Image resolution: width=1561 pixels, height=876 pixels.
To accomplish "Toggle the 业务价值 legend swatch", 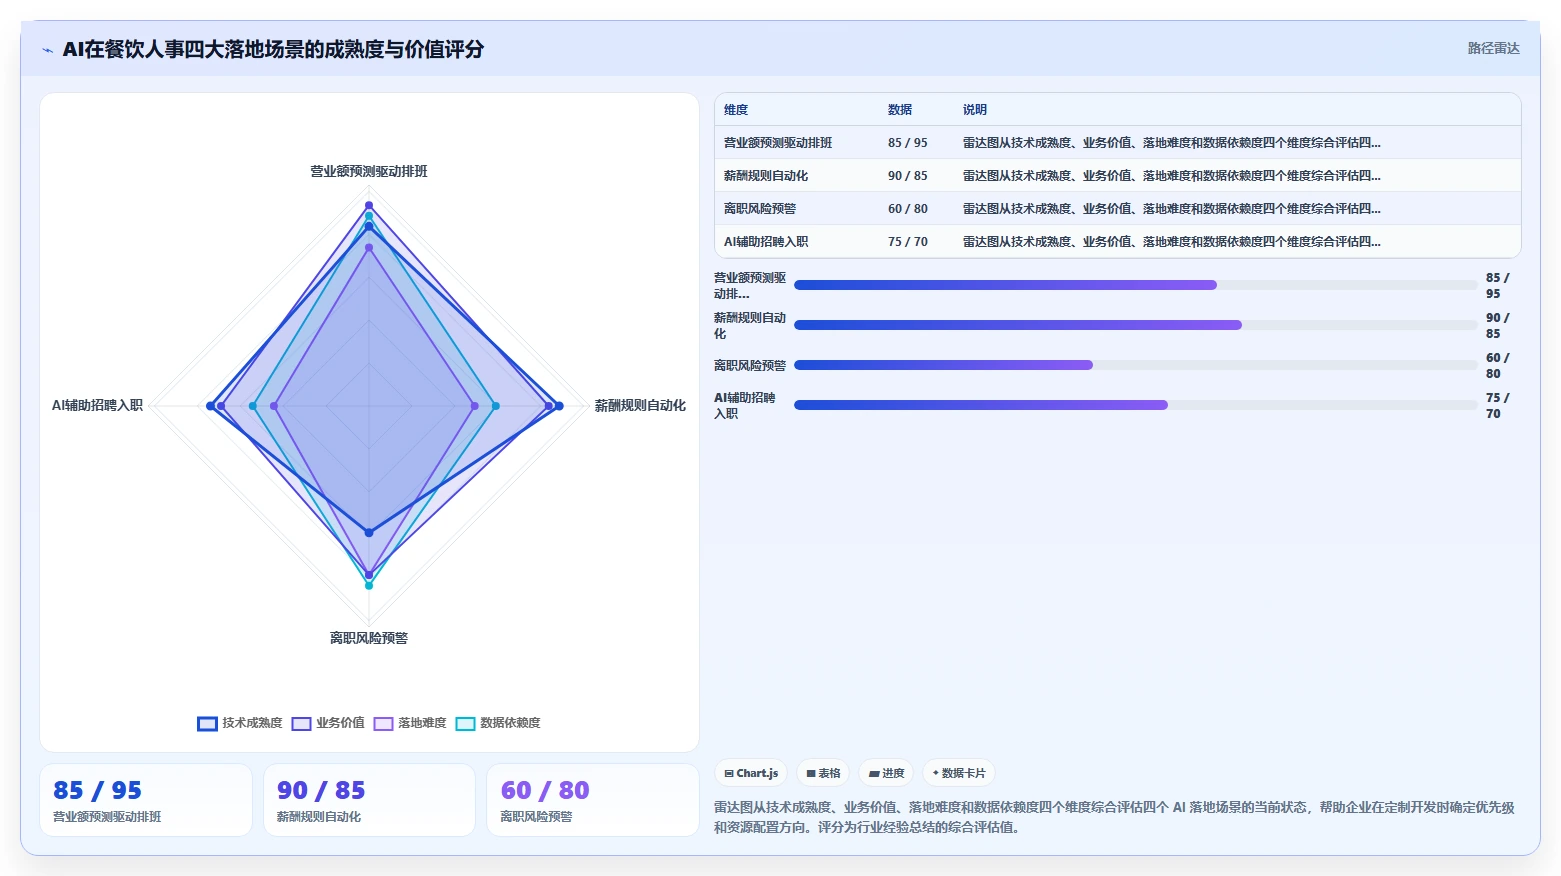I will [301, 724].
